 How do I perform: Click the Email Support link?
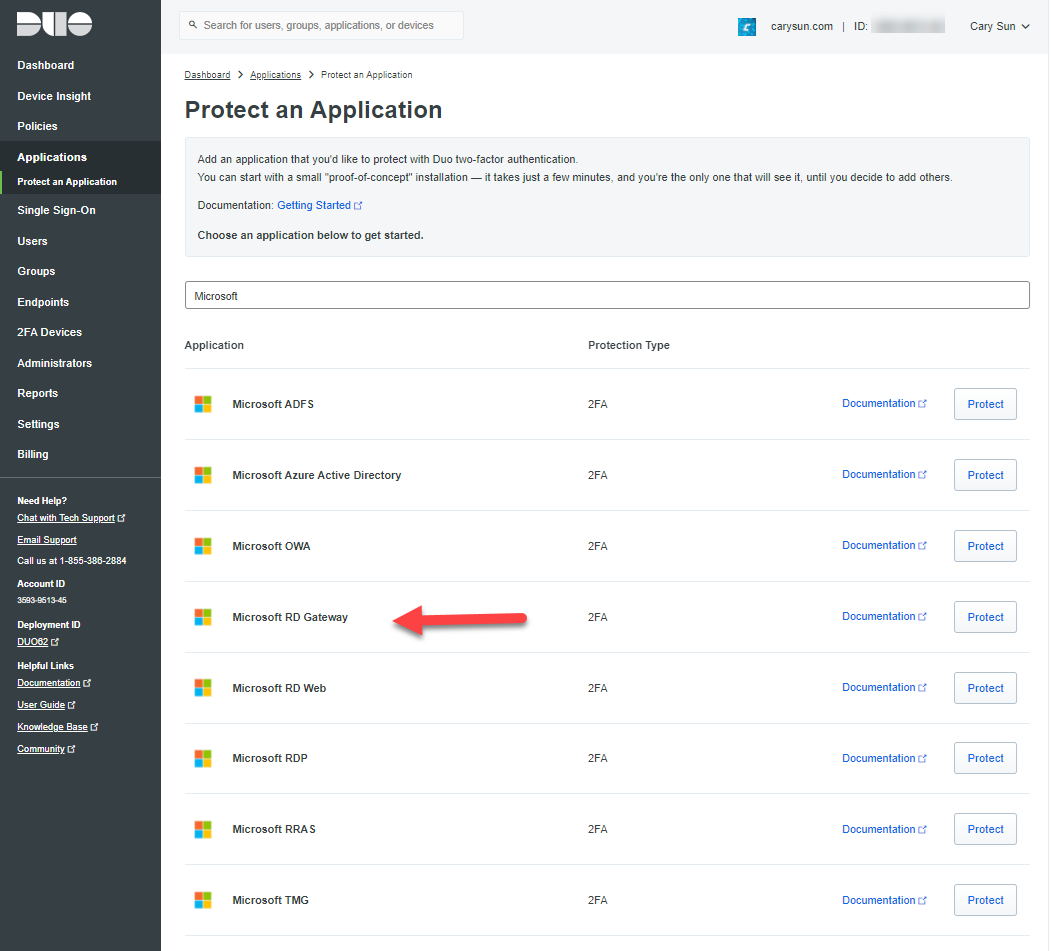click(47, 540)
